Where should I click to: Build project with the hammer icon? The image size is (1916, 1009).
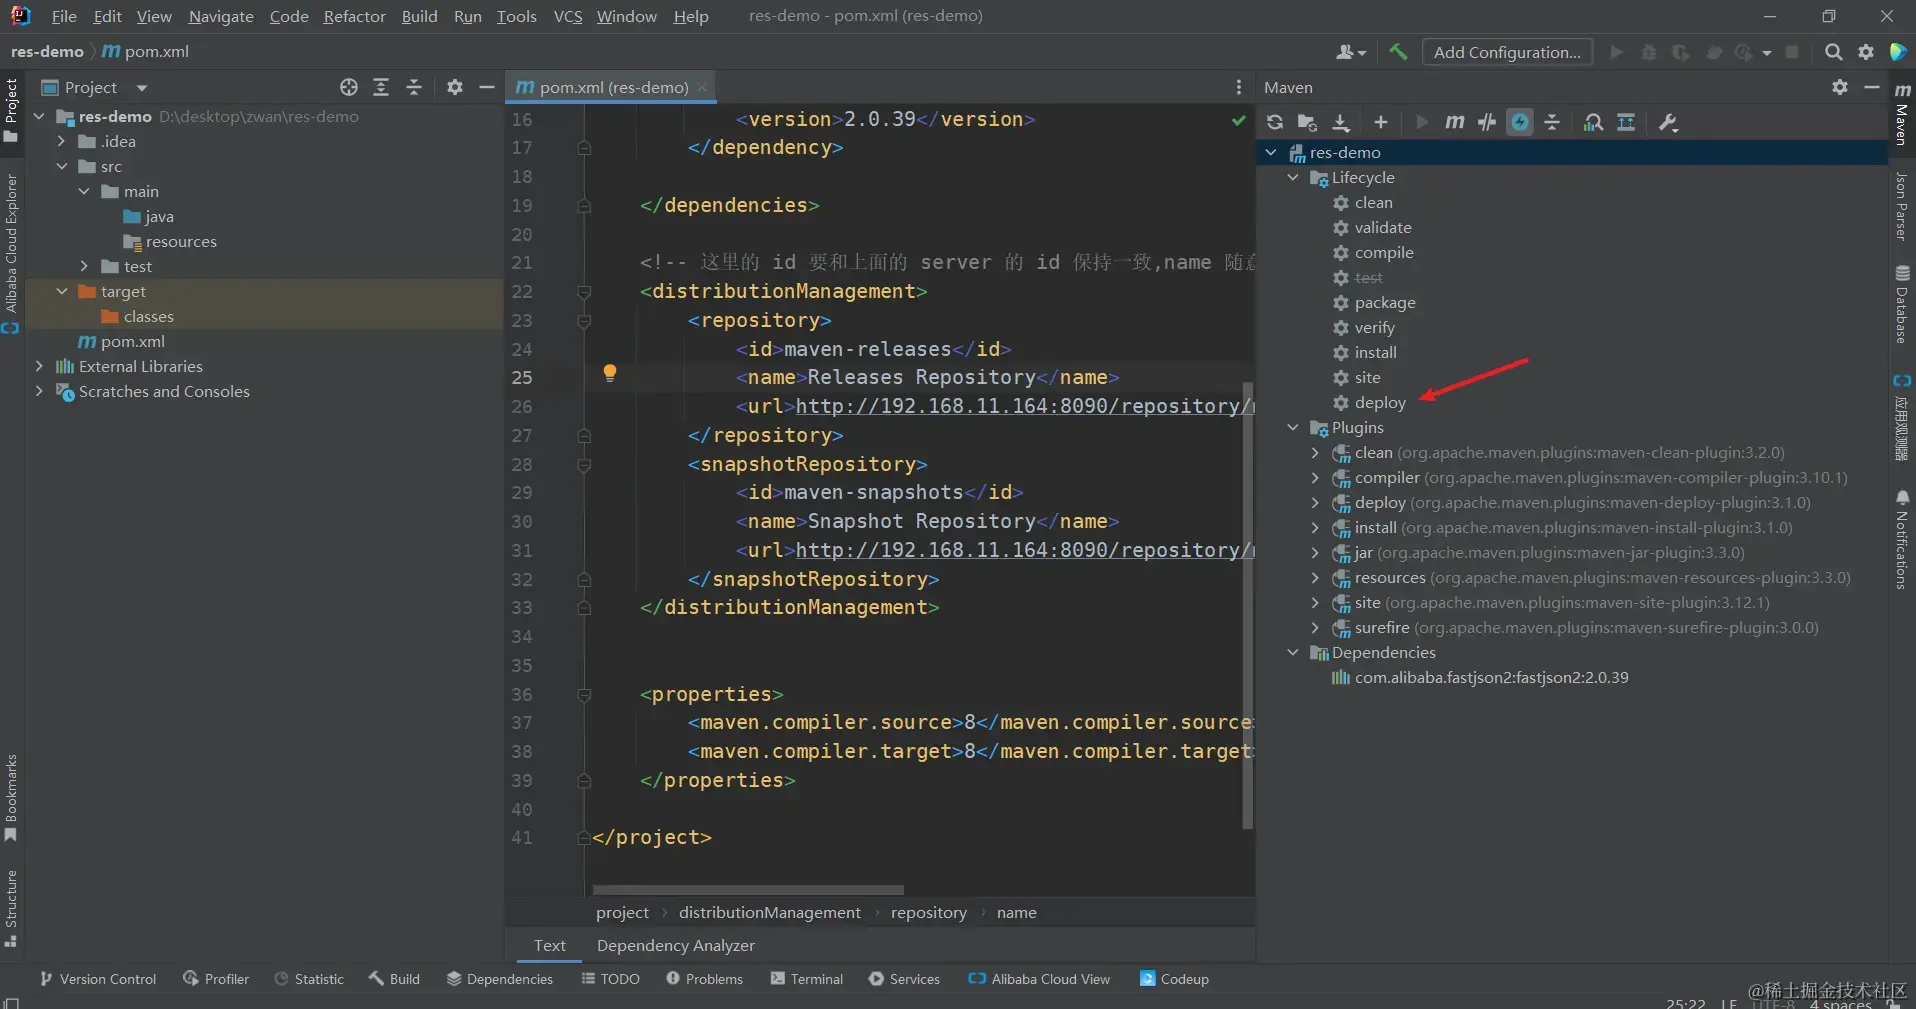(x=1398, y=52)
